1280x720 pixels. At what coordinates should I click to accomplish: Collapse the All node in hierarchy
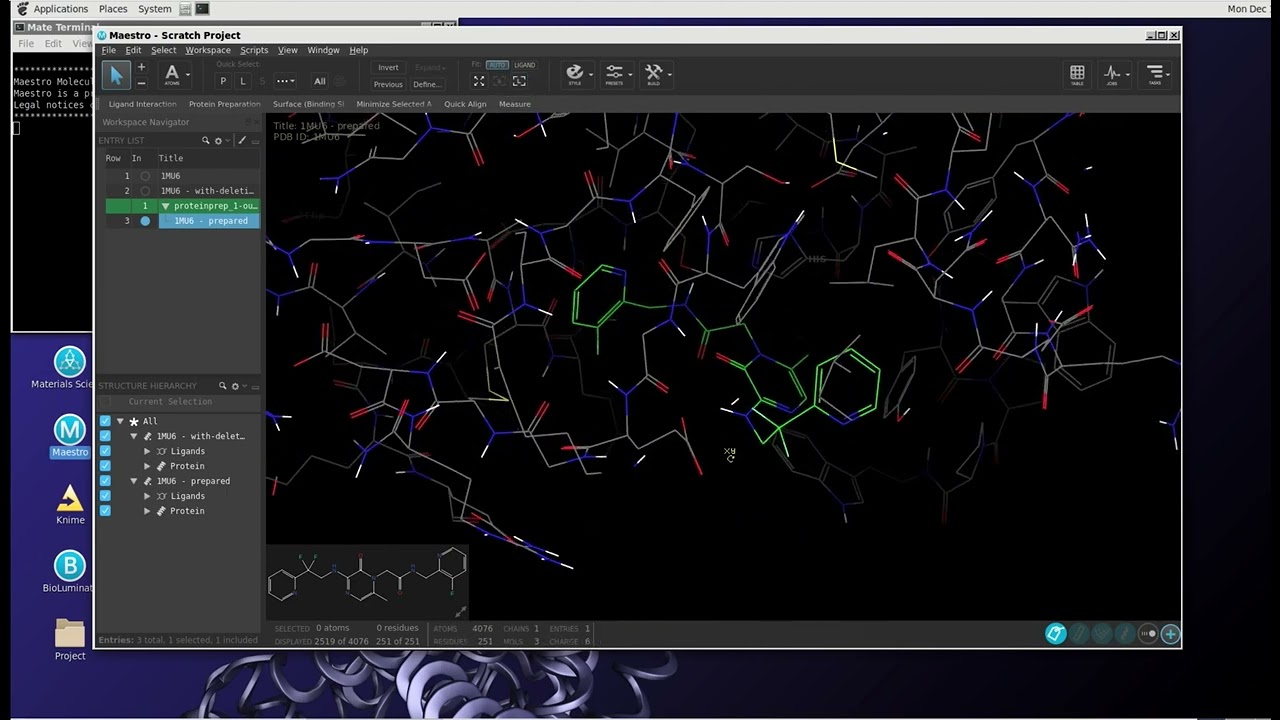pyautogui.click(x=120, y=421)
